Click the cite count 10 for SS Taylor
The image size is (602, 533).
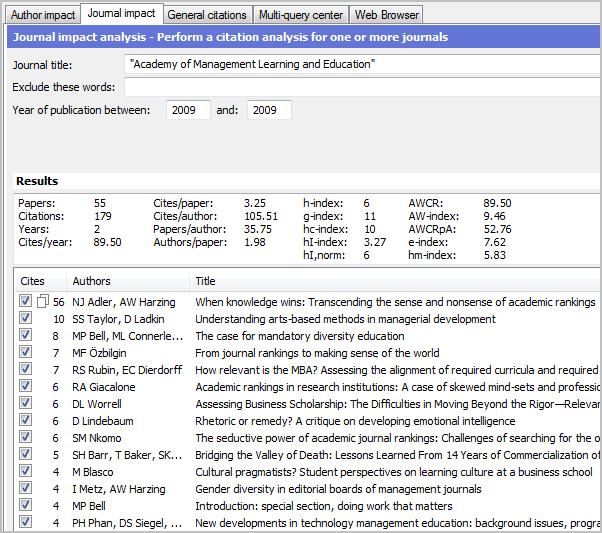(58, 319)
